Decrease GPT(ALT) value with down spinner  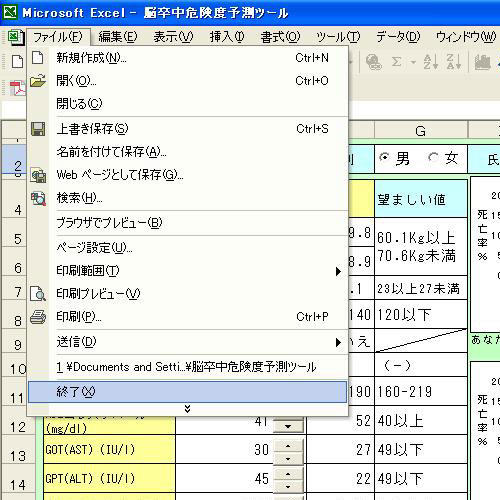pos(288,487)
